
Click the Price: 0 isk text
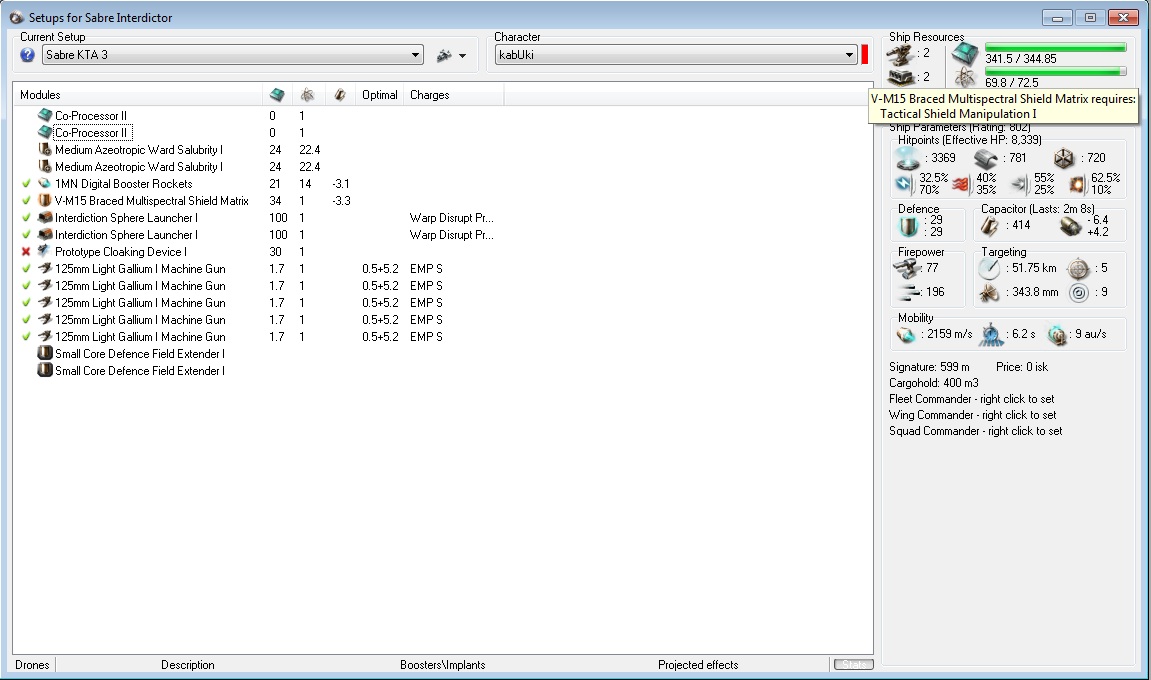tap(1022, 366)
